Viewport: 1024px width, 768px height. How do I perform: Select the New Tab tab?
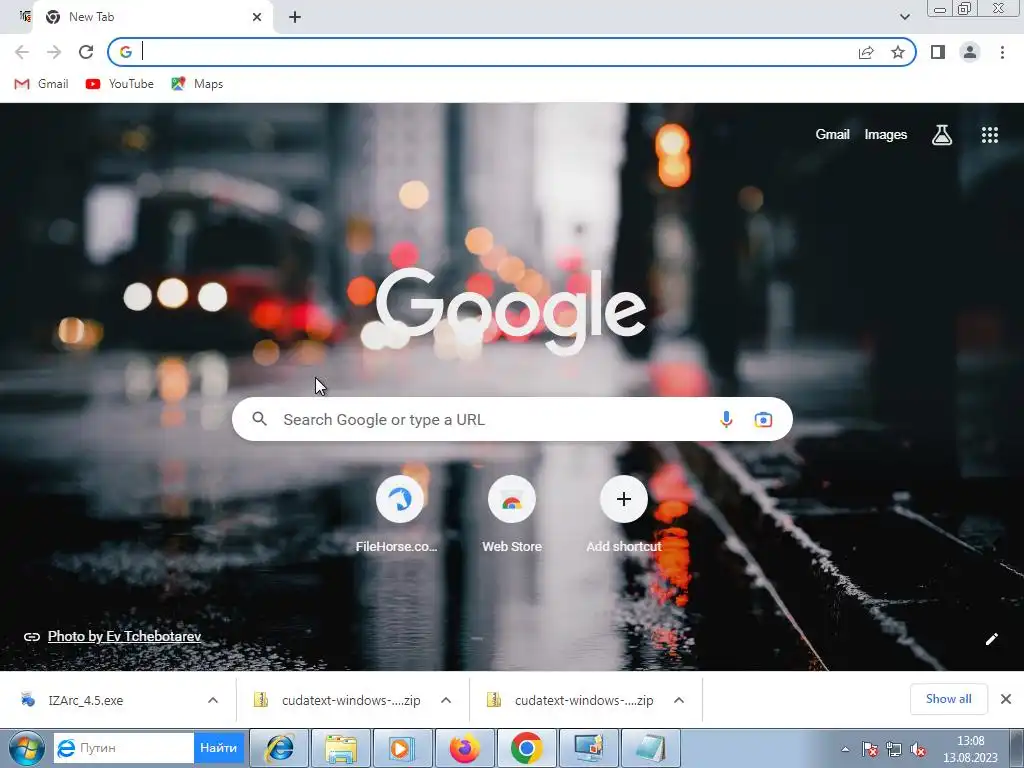point(153,17)
